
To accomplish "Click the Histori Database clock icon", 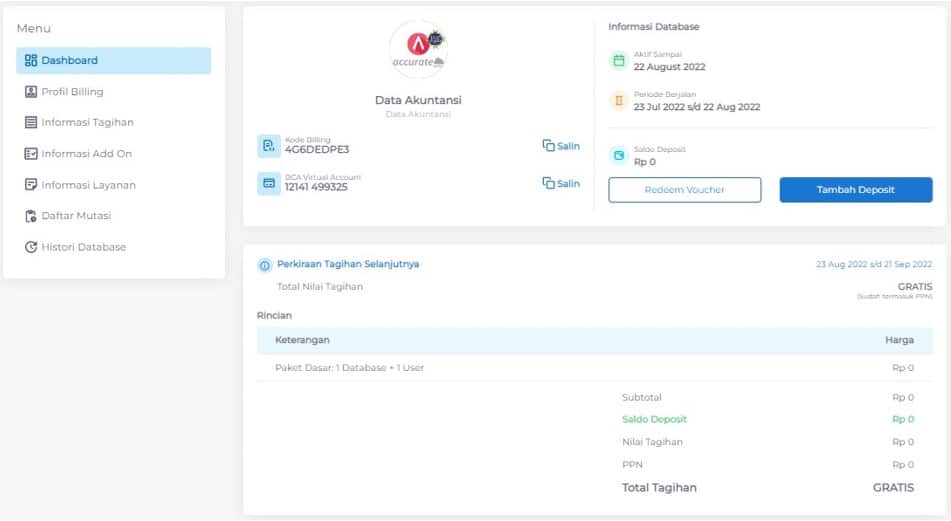I will (x=31, y=247).
